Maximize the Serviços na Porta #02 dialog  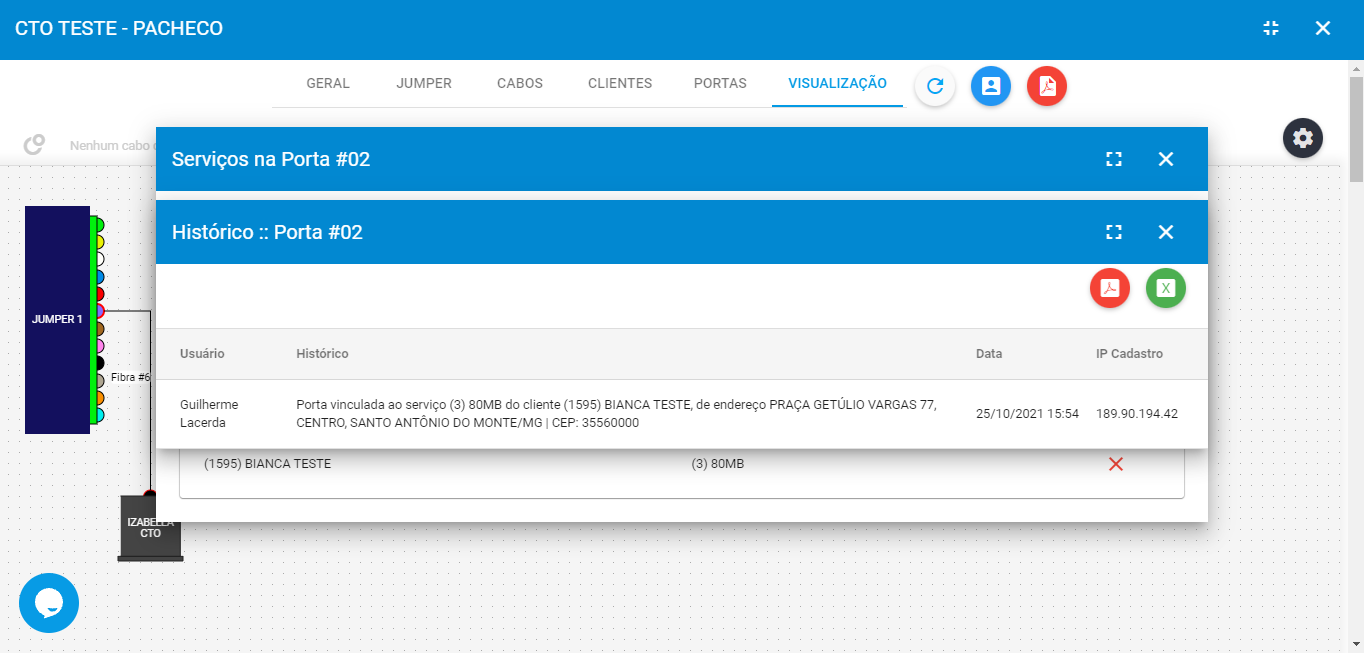(1114, 159)
